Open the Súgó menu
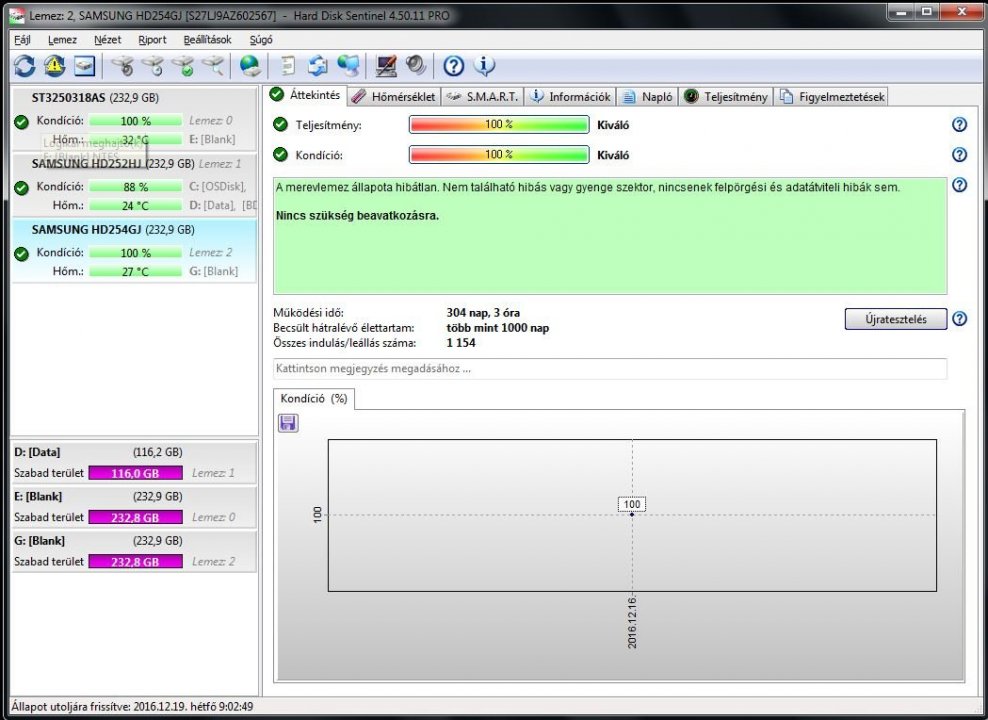This screenshot has width=988, height=720. click(x=261, y=40)
